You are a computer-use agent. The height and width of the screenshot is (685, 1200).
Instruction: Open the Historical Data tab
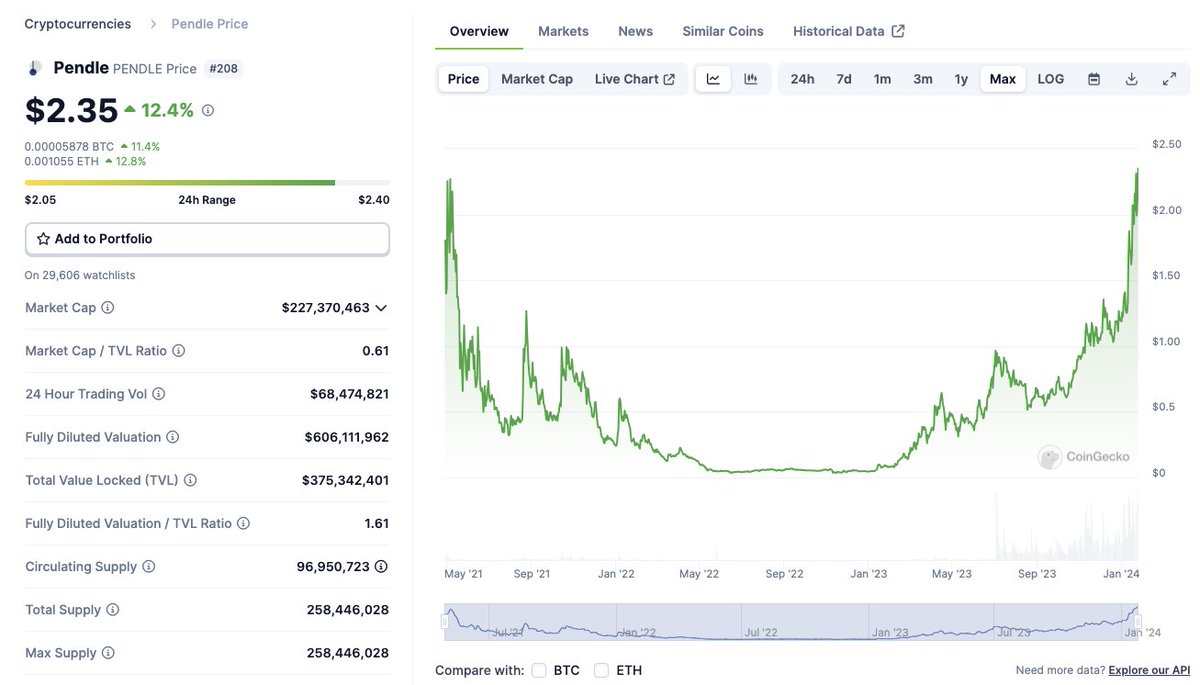point(849,31)
